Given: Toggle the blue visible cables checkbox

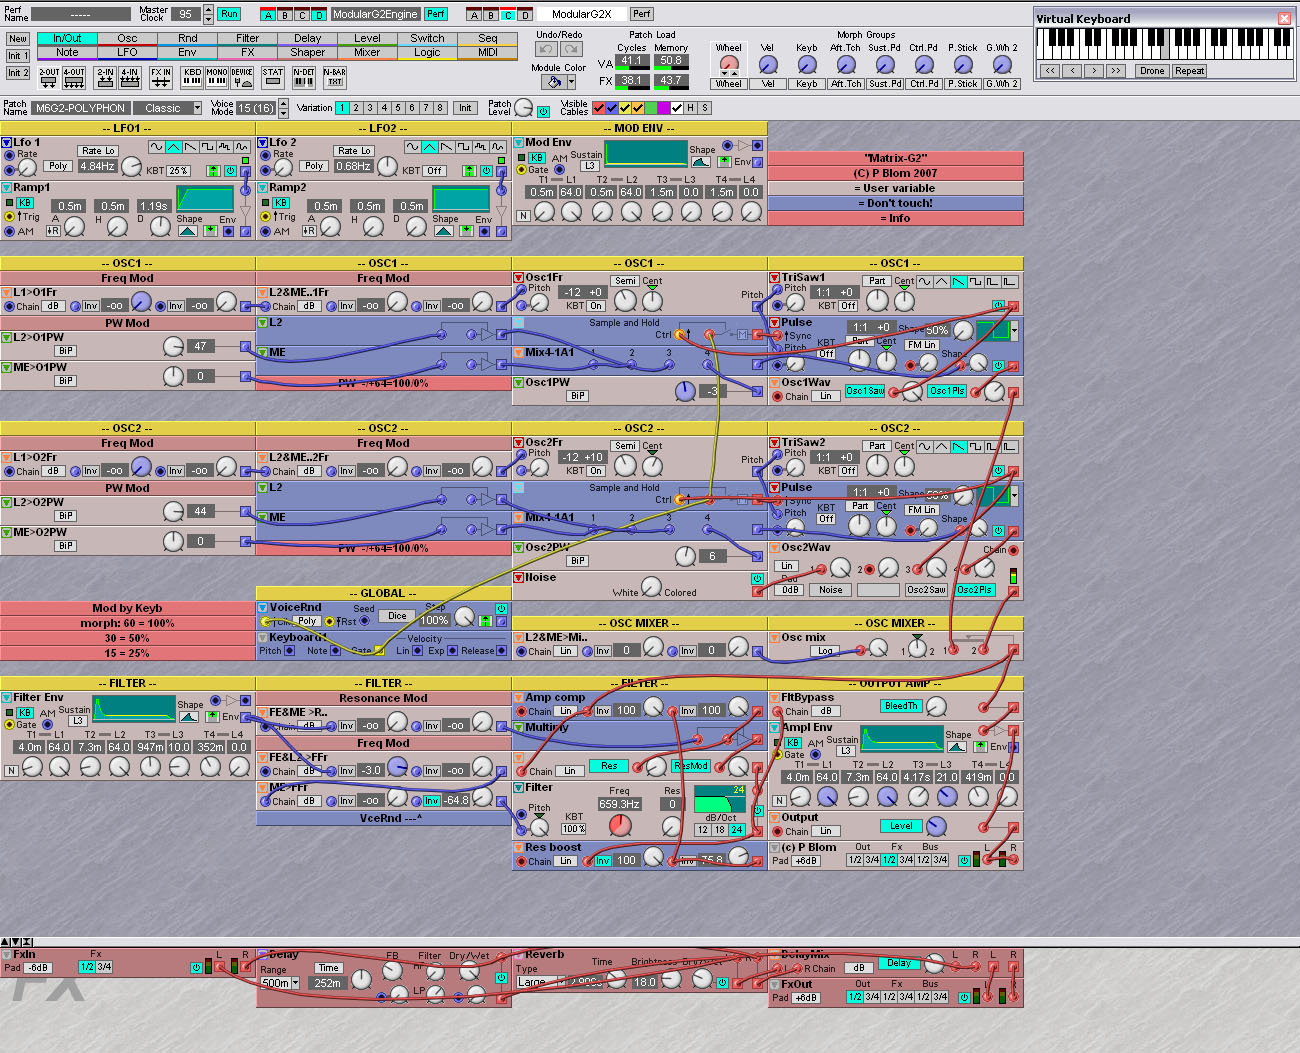Looking at the screenshot, I should tap(612, 108).
